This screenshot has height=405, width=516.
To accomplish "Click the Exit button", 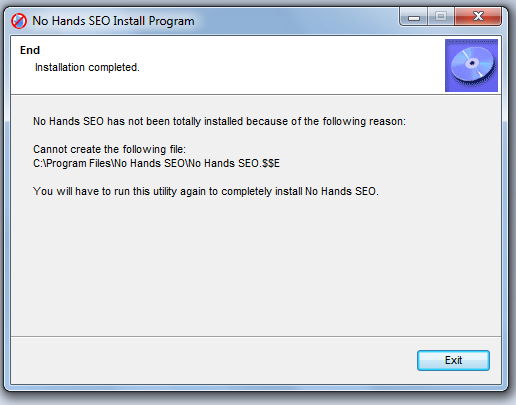I will pyautogui.click(x=453, y=360).
